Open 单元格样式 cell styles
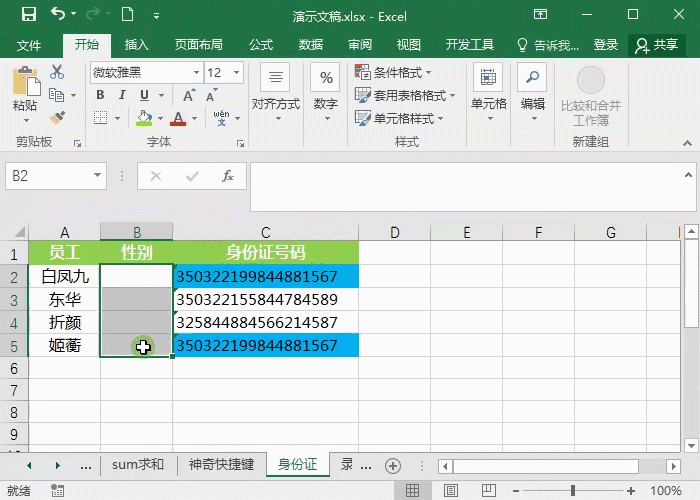The height and width of the screenshot is (500, 700). pos(399,118)
